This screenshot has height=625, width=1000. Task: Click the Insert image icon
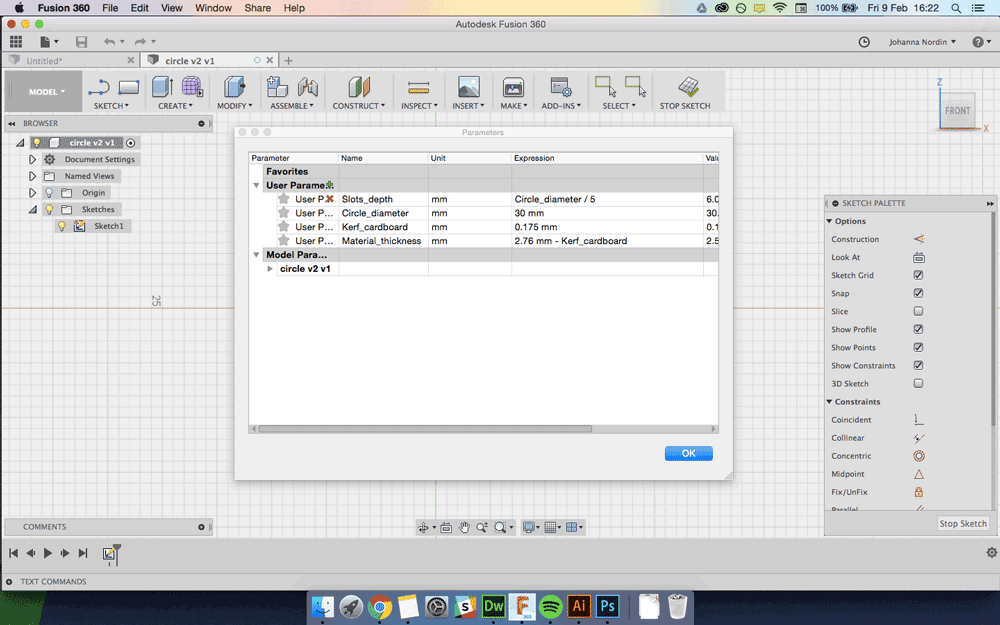coord(469,87)
